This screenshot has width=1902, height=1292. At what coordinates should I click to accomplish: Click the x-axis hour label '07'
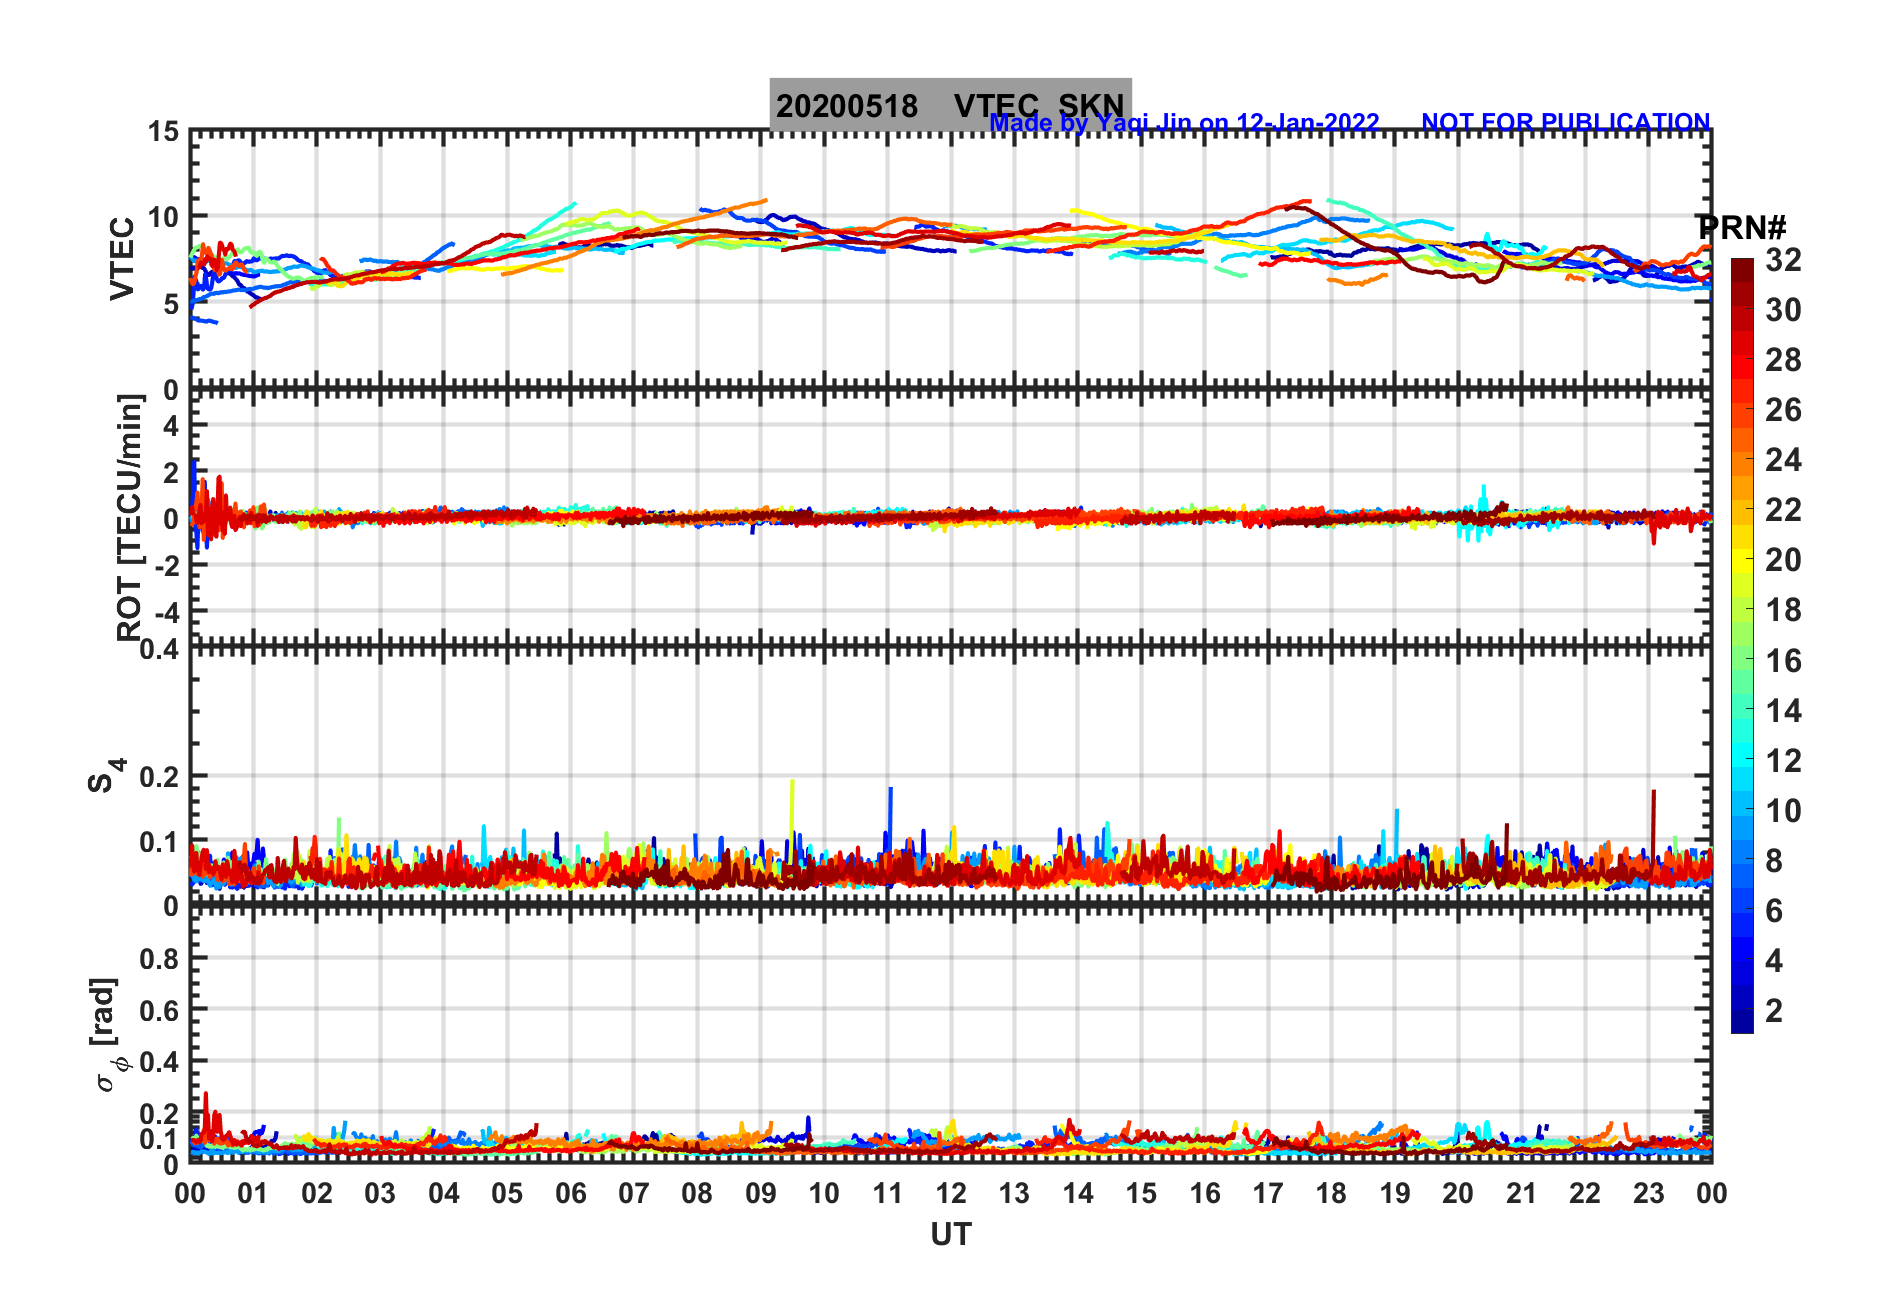(634, 1193)
